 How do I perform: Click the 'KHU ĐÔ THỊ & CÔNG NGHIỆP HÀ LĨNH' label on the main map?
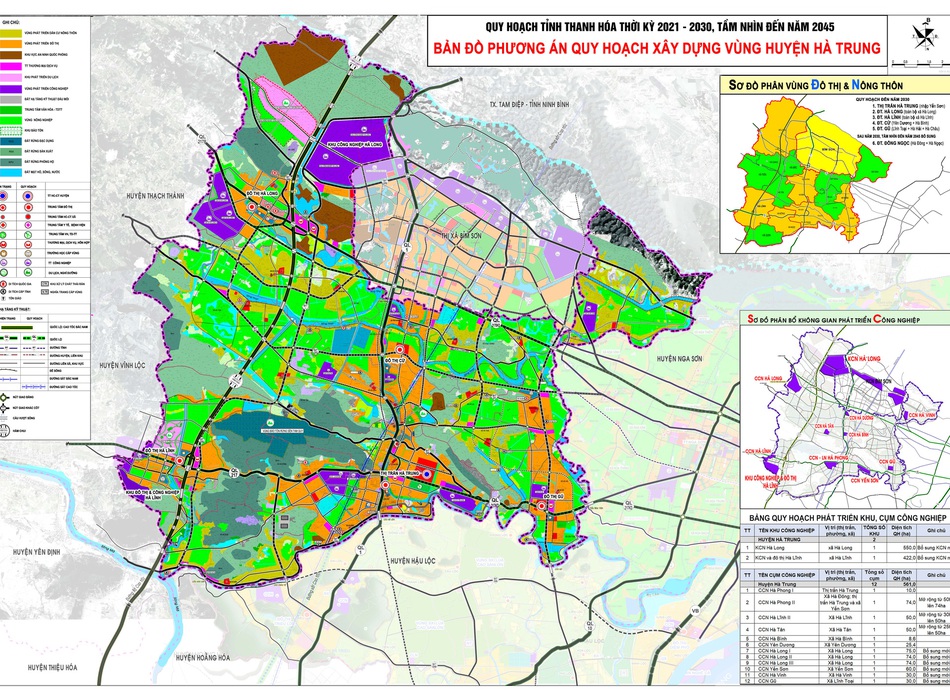click(x=153, y=497)
